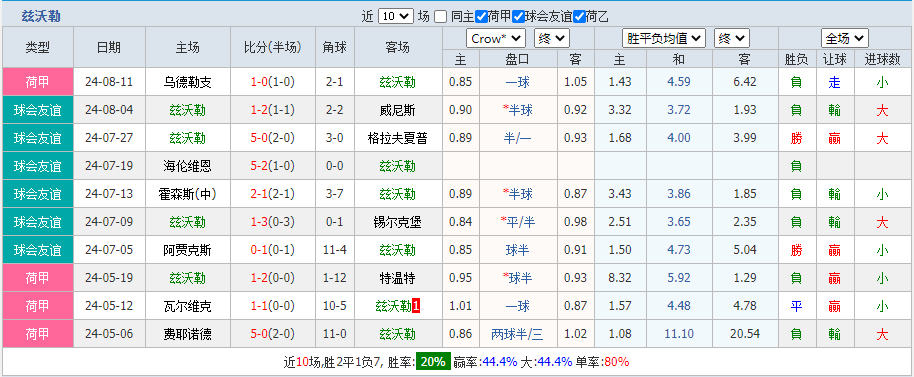Click the 格拉夫夏普 away team name

398,138
